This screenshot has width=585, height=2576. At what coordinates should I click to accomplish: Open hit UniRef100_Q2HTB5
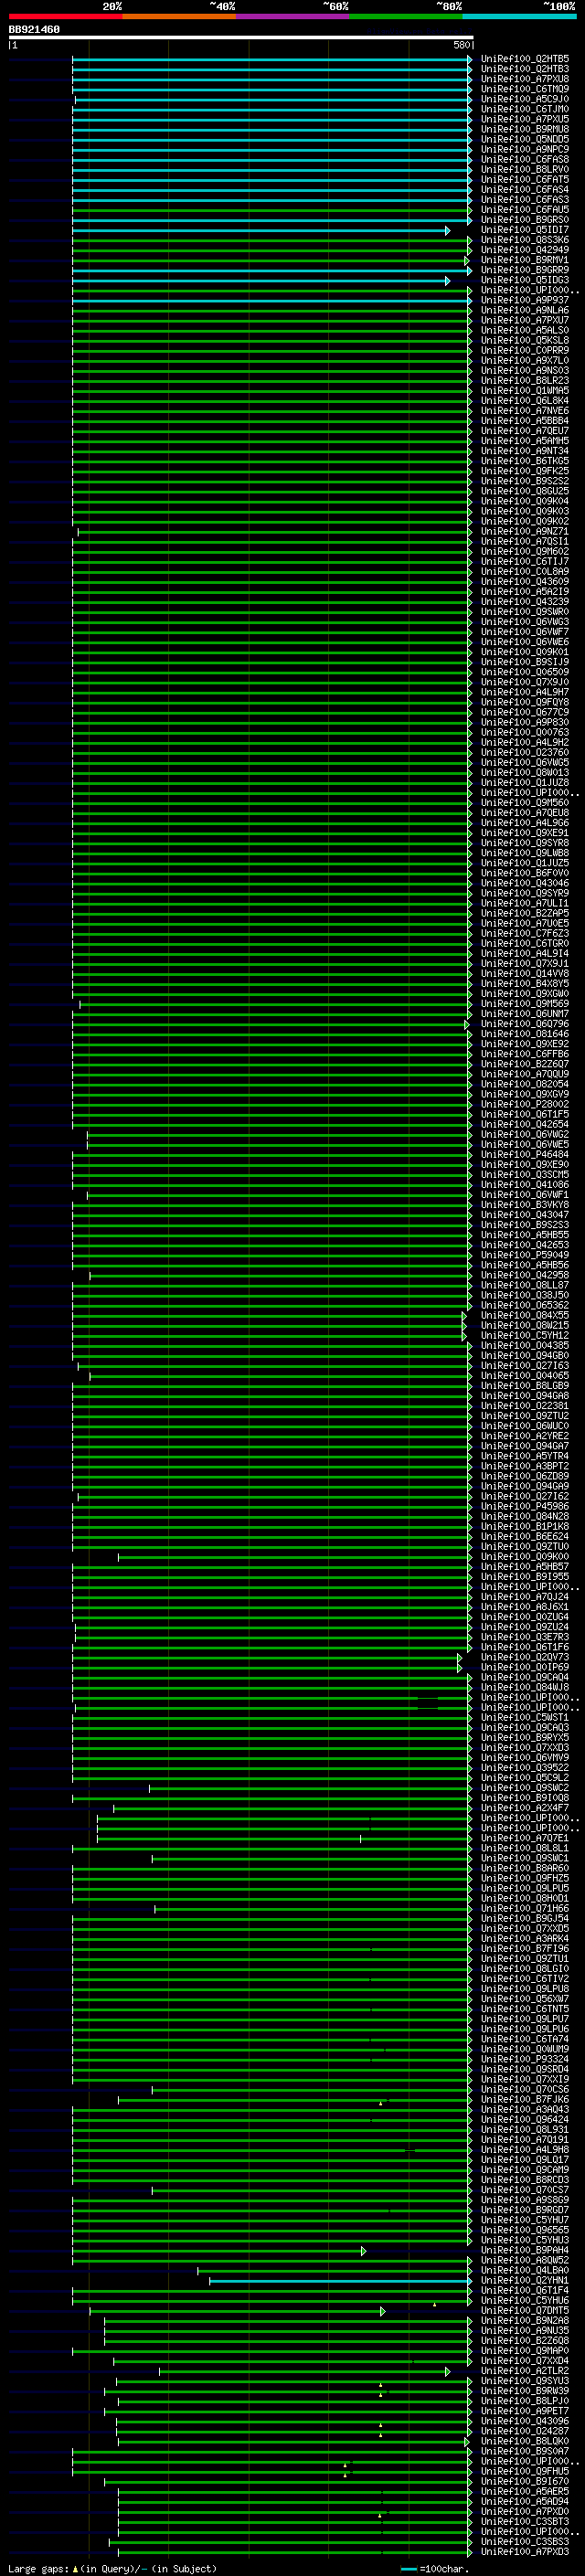525,60
